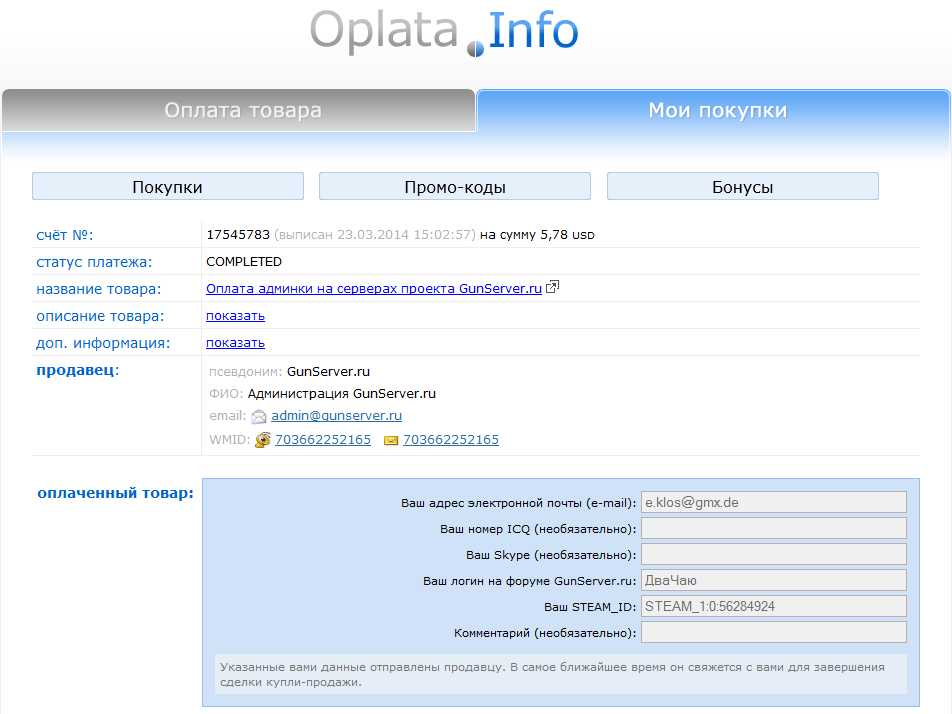The image size is (952, 714).
Task: Click the WebMoney icon next to WMID
Action: point(263,440)
